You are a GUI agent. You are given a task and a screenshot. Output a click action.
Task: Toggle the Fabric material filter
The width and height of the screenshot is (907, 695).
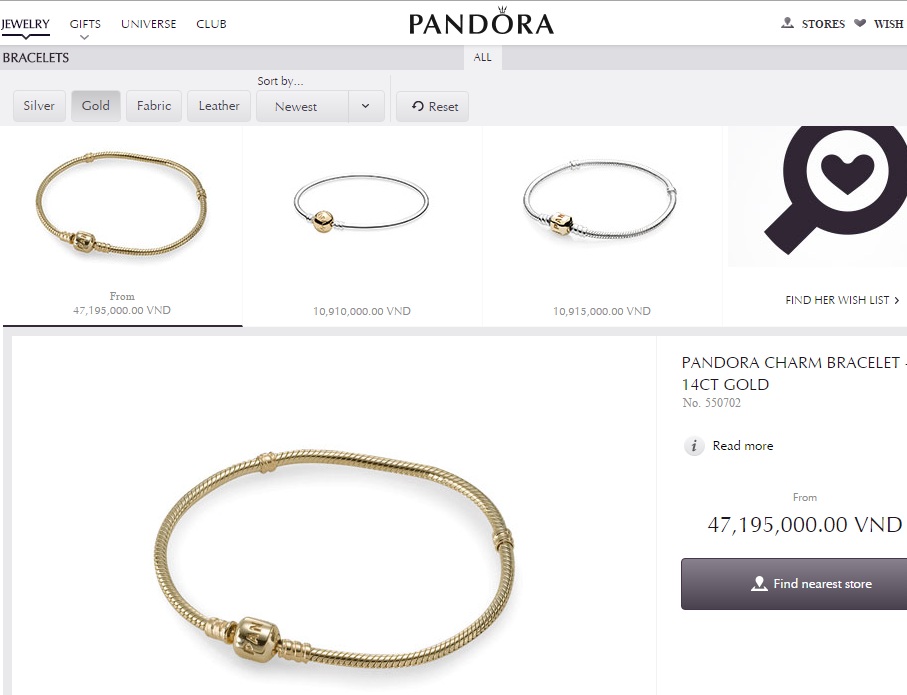(154, 106)
